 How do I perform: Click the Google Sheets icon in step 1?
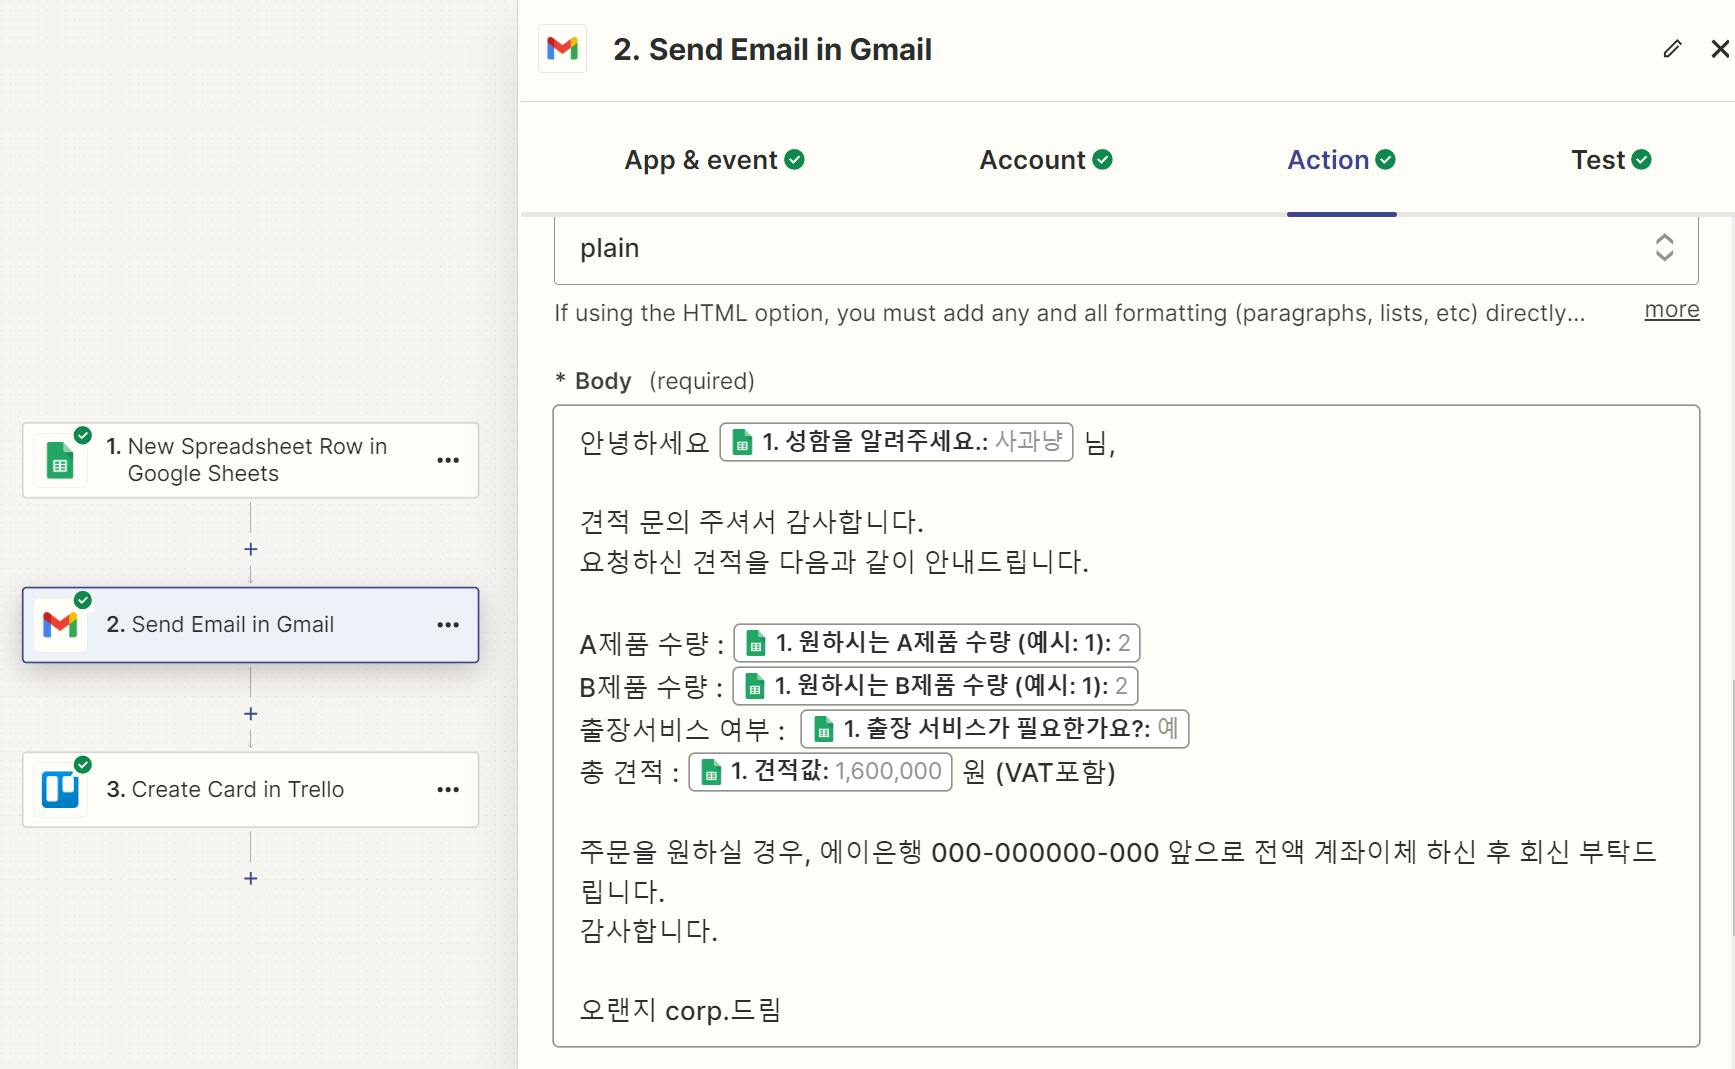point(60,461)
